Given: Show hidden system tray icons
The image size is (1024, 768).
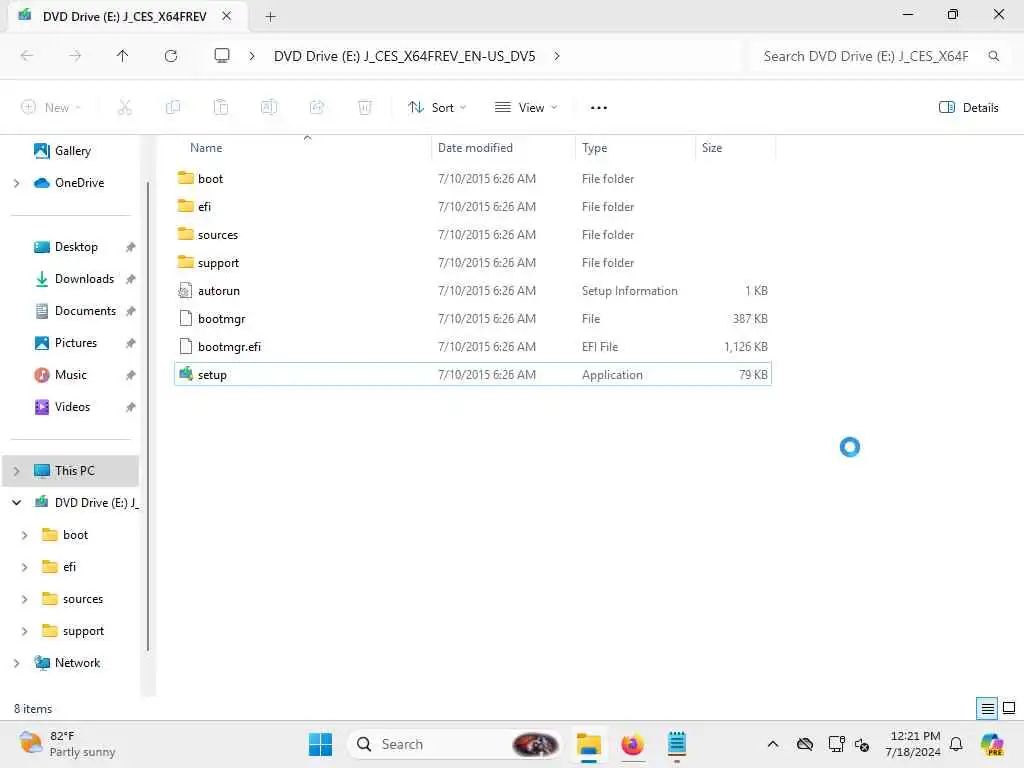Looking at the screenshot, I should 773,744.
